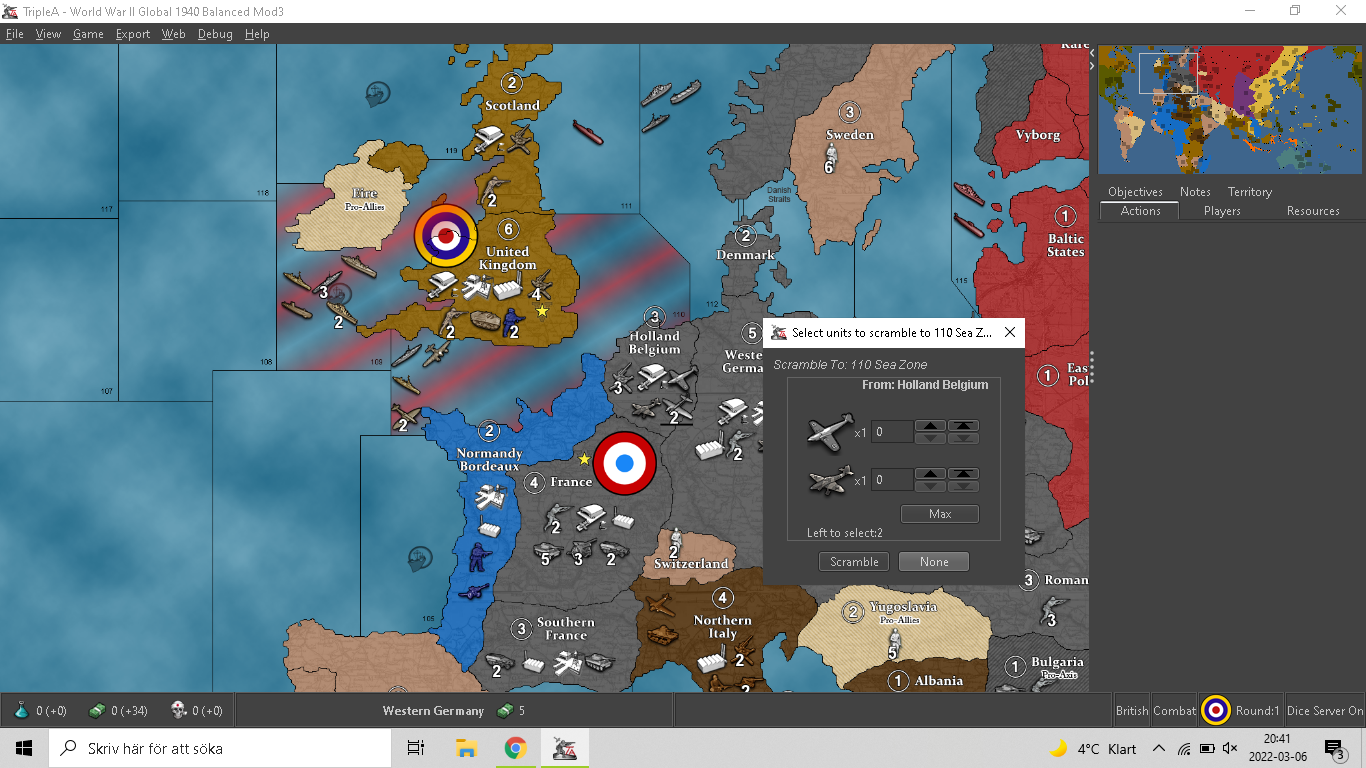Open Chrome from the Windows taskbar
The height and width of the screenshot is (768, 1366).
(515, 748)
